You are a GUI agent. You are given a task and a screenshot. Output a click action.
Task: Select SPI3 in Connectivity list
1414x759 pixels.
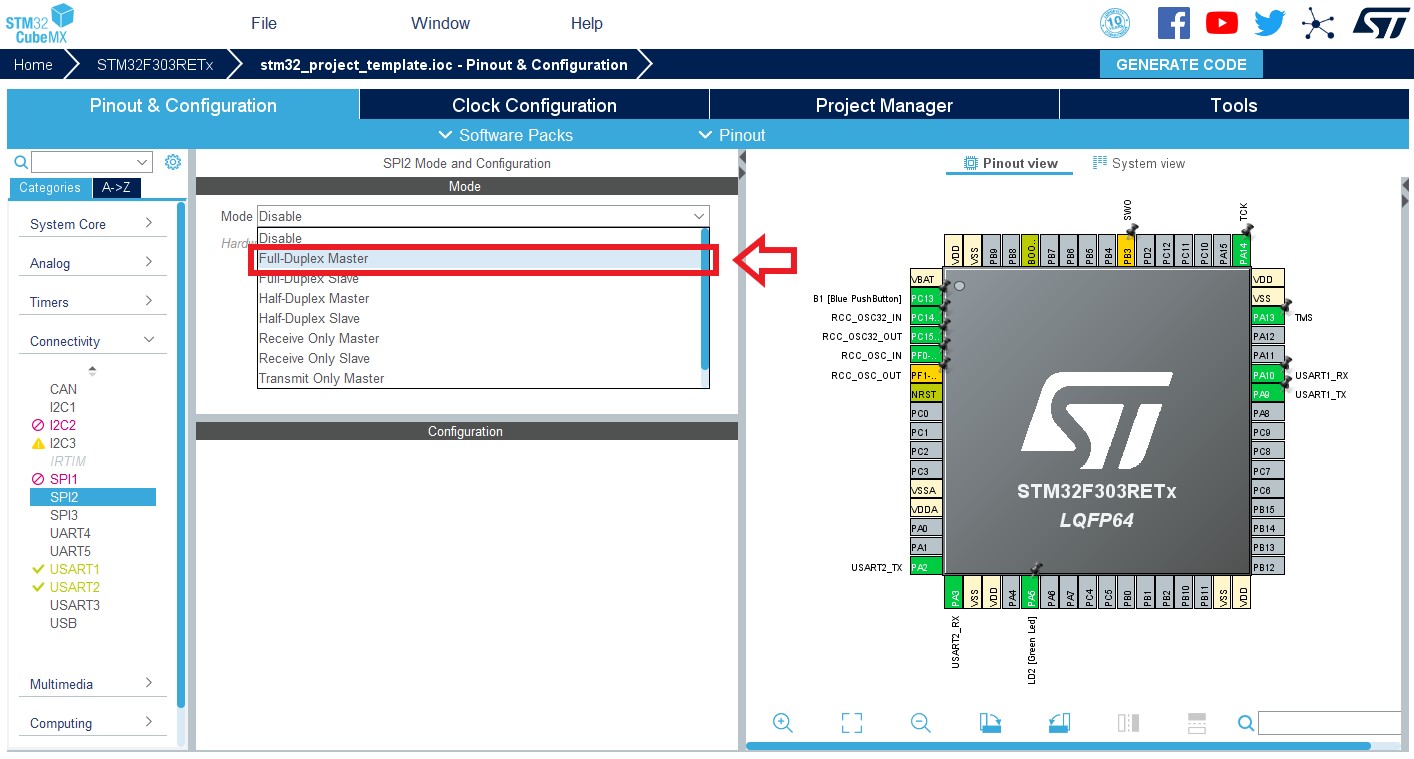(64, 515)
